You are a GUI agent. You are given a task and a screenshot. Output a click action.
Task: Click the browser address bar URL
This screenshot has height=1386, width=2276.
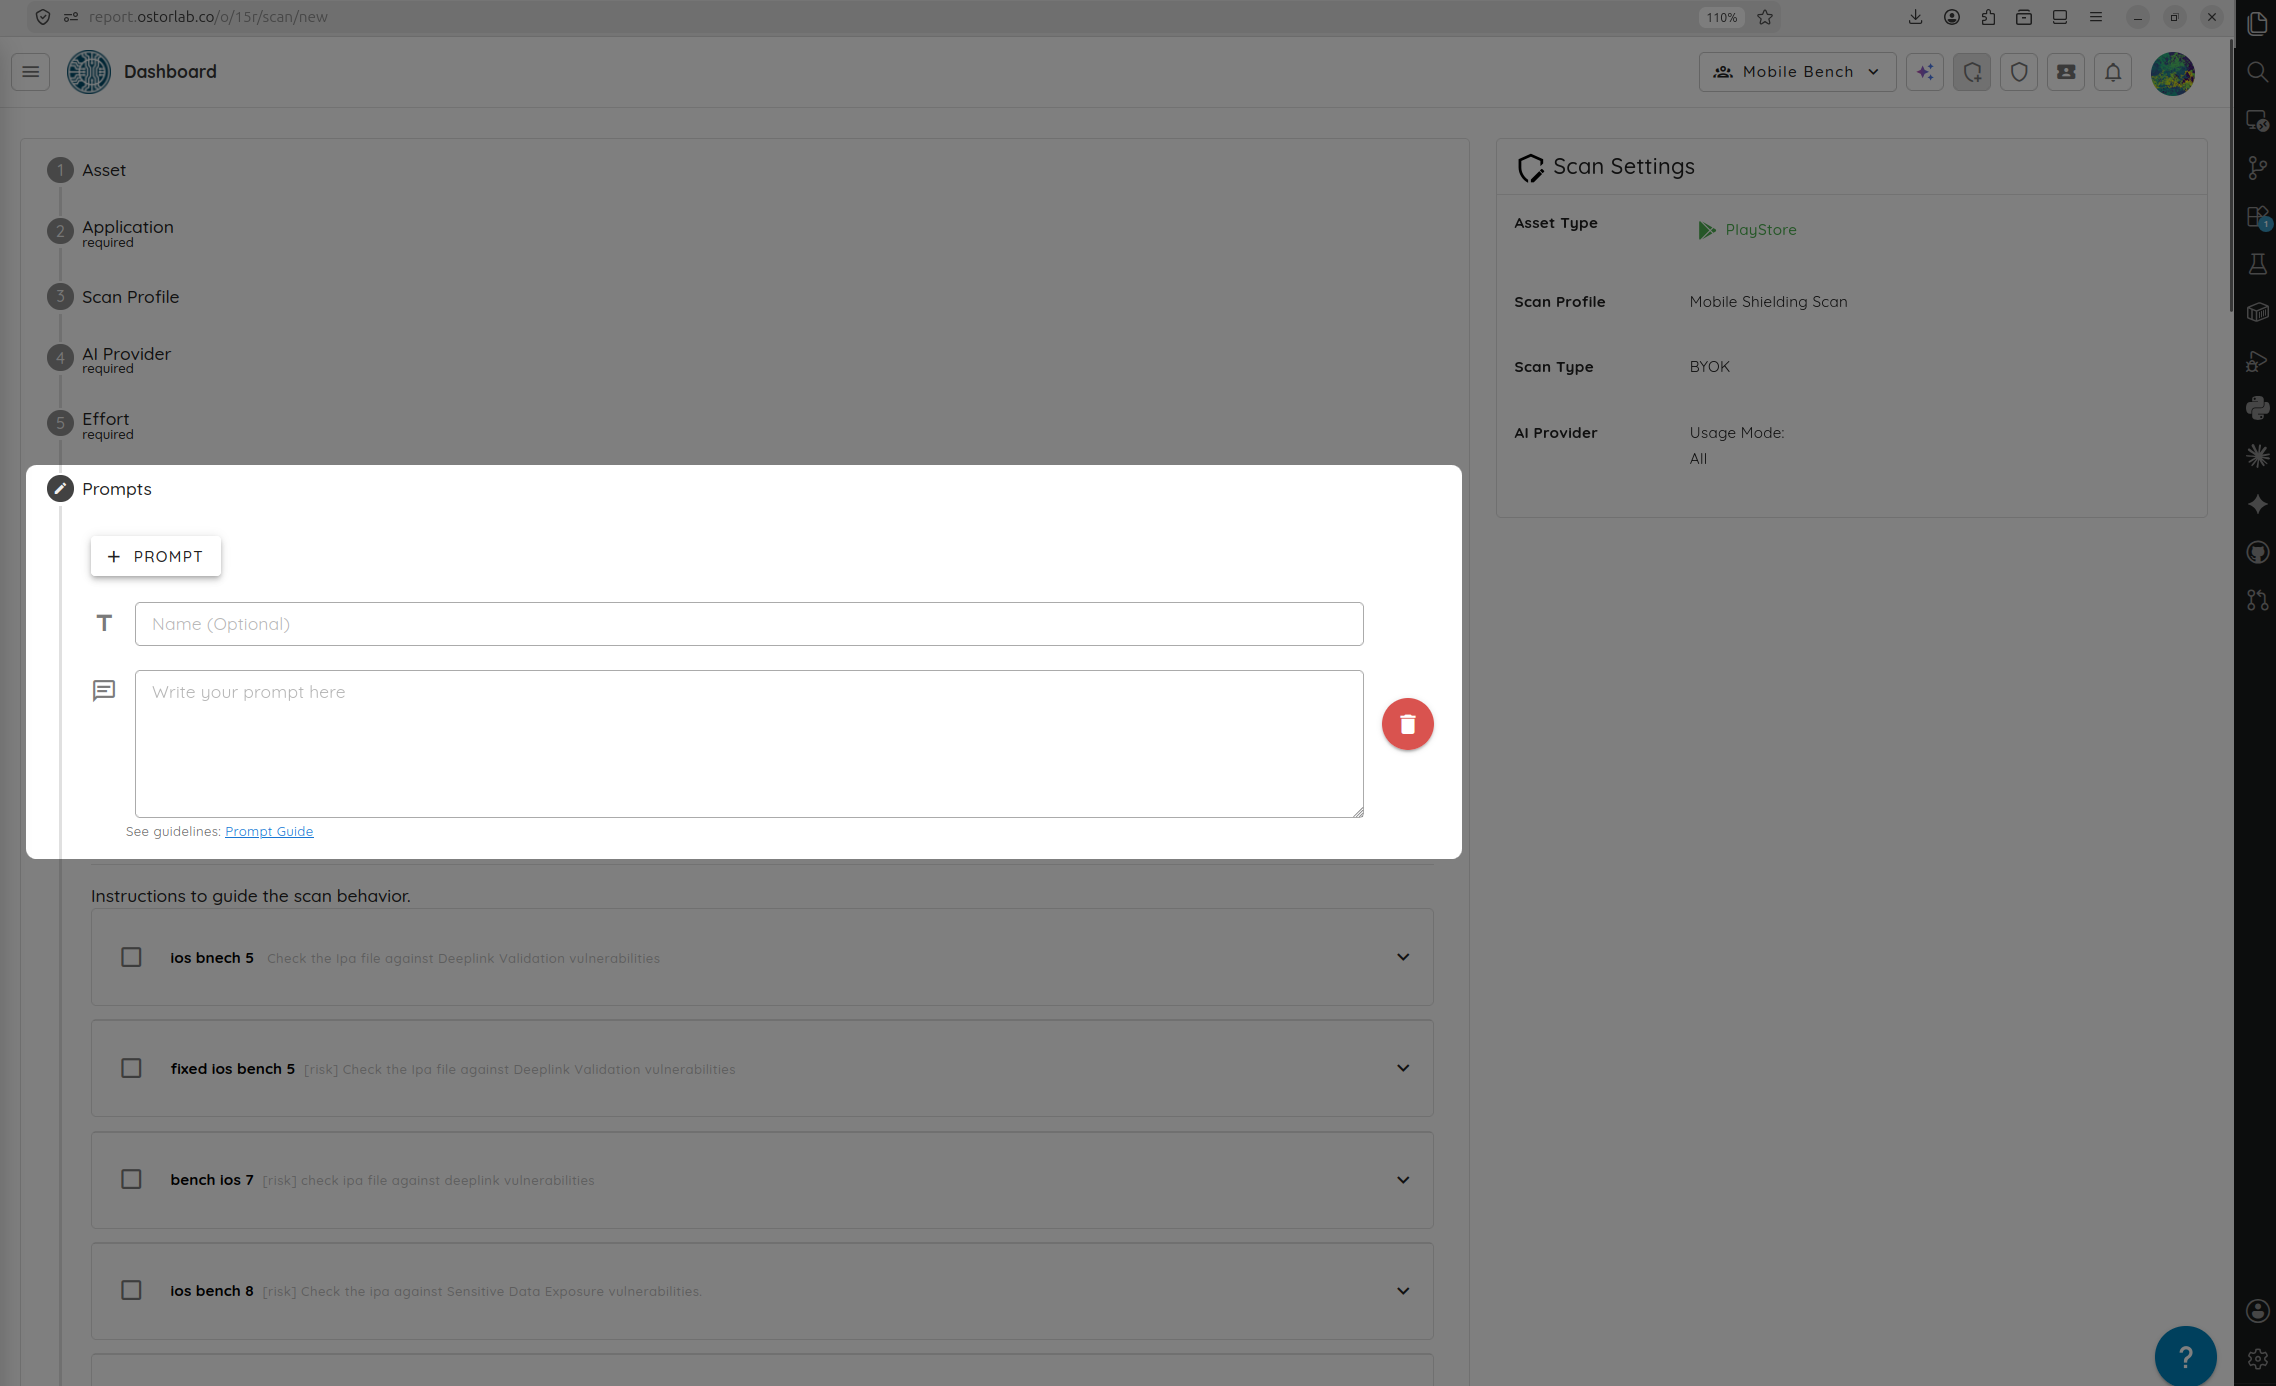208,17
